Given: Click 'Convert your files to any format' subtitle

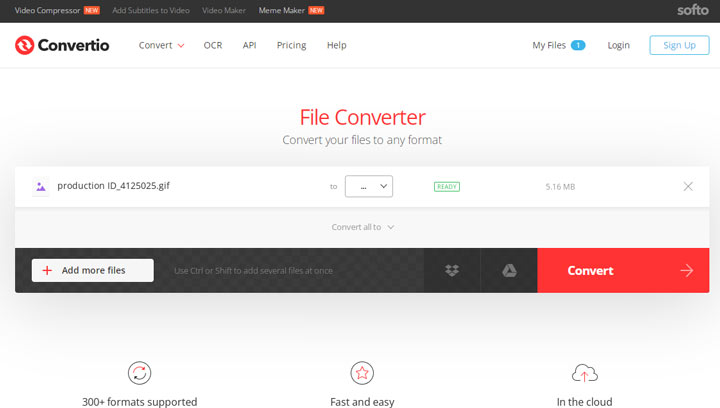Looking at the screenshot, I should coord(362,140).
